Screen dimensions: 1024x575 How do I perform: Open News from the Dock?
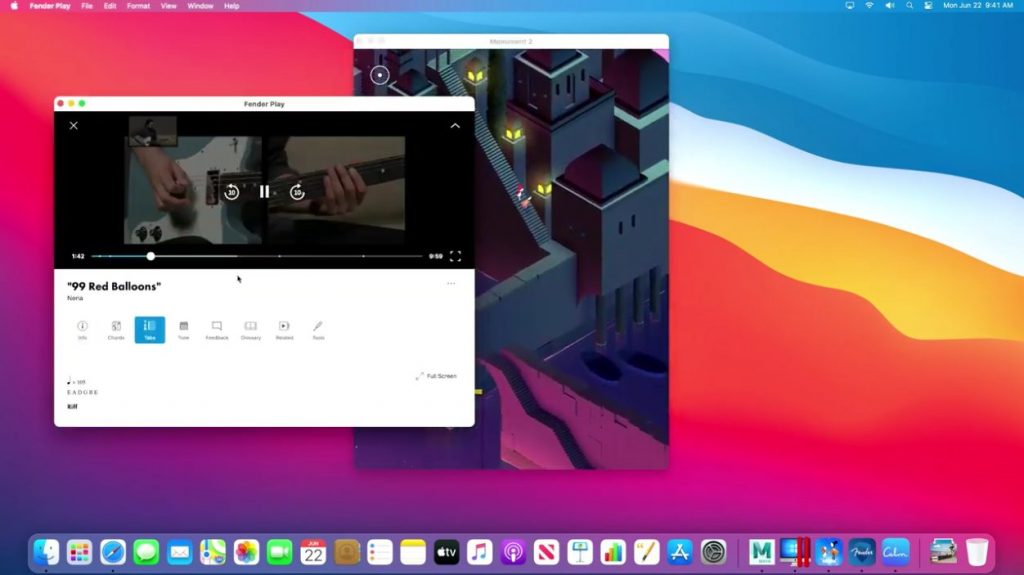tap(547, 553)
